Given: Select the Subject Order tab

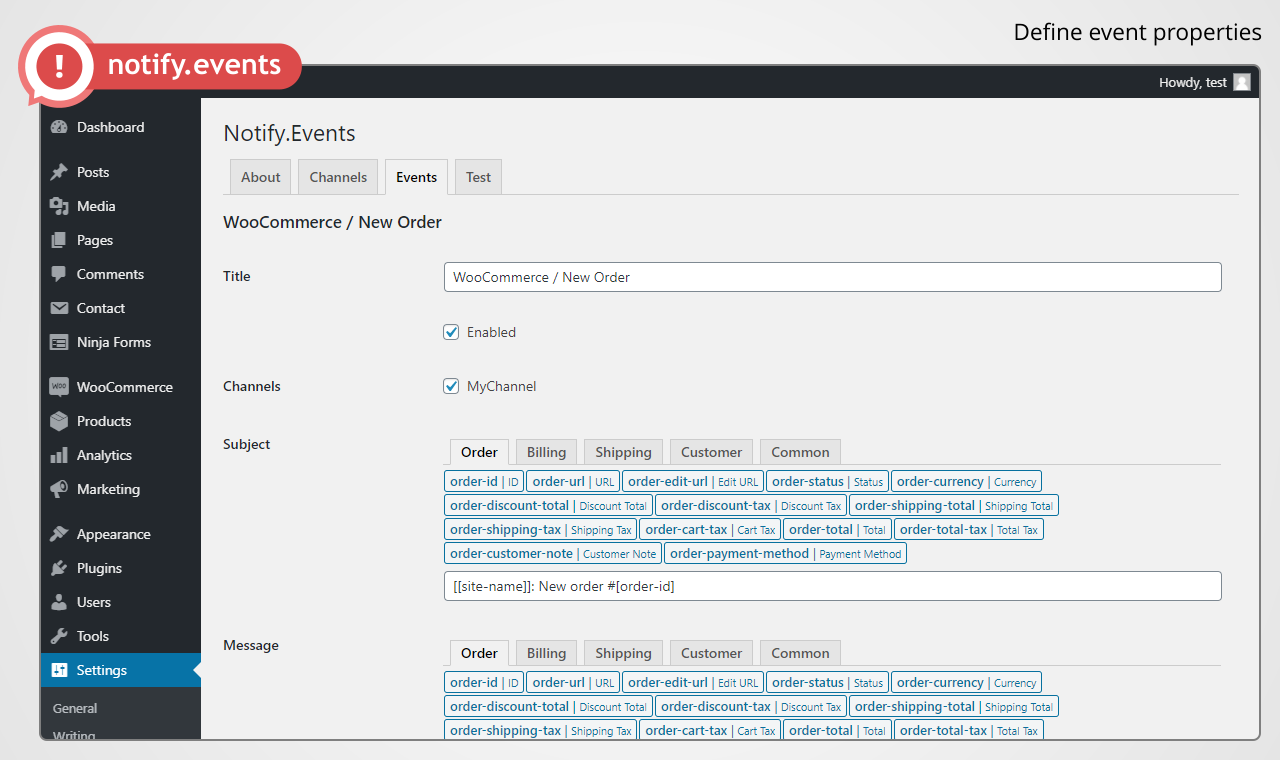Looking at the screenshot, I should point(479,452).
